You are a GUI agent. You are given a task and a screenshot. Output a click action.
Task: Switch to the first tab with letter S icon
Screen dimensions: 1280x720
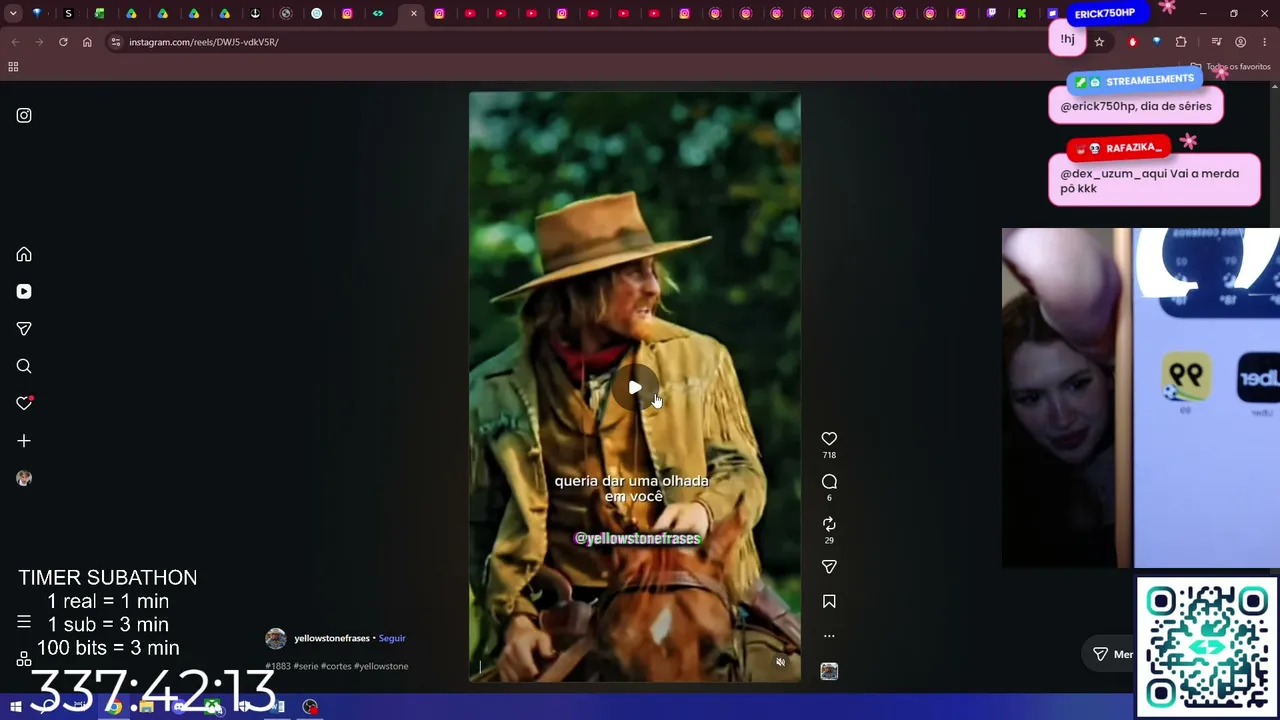coord(68,14)
